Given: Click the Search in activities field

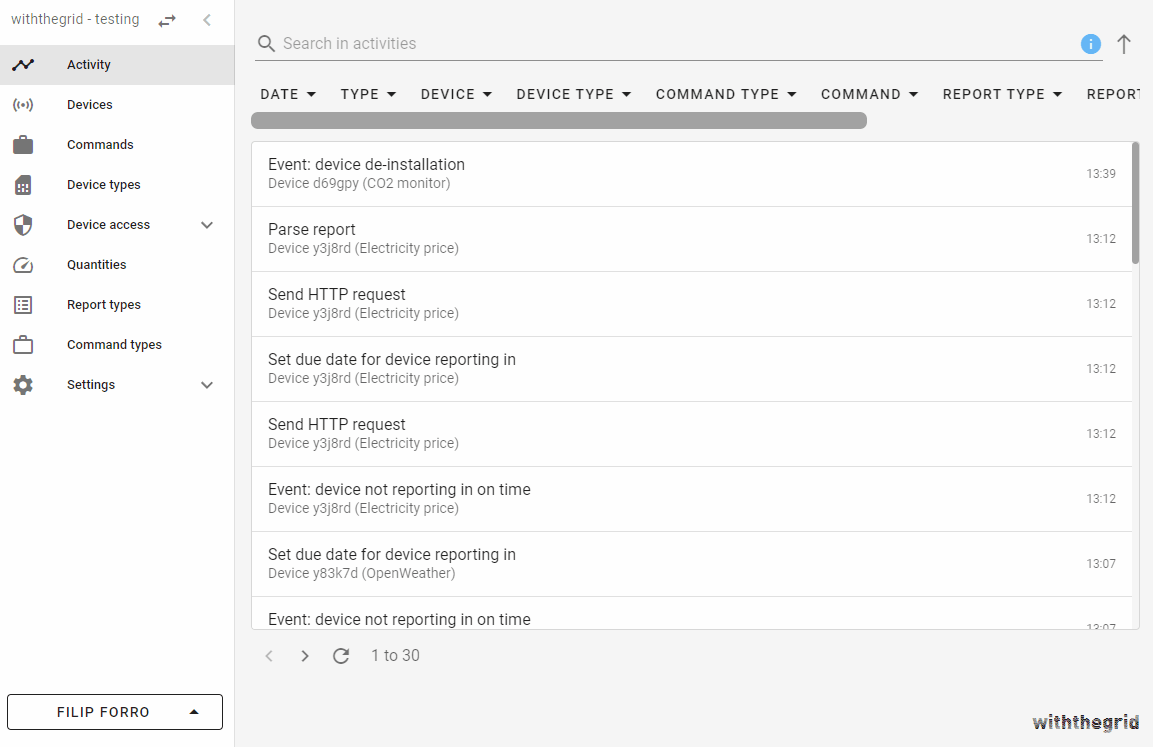Looking at the screenshot, I should [670, 44].
